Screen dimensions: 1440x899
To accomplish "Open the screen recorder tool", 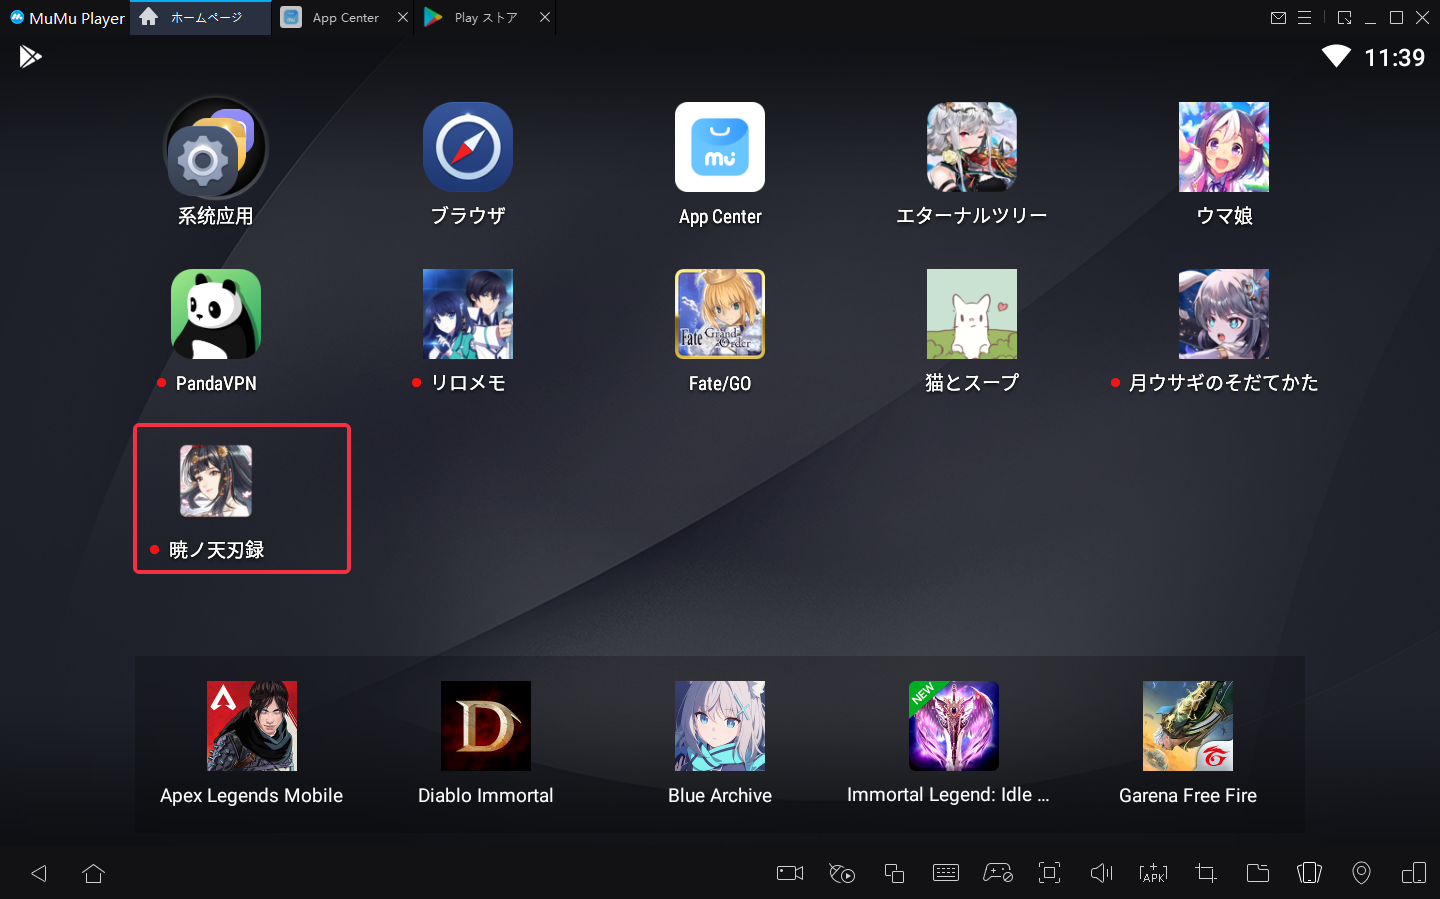I will 790,873.
